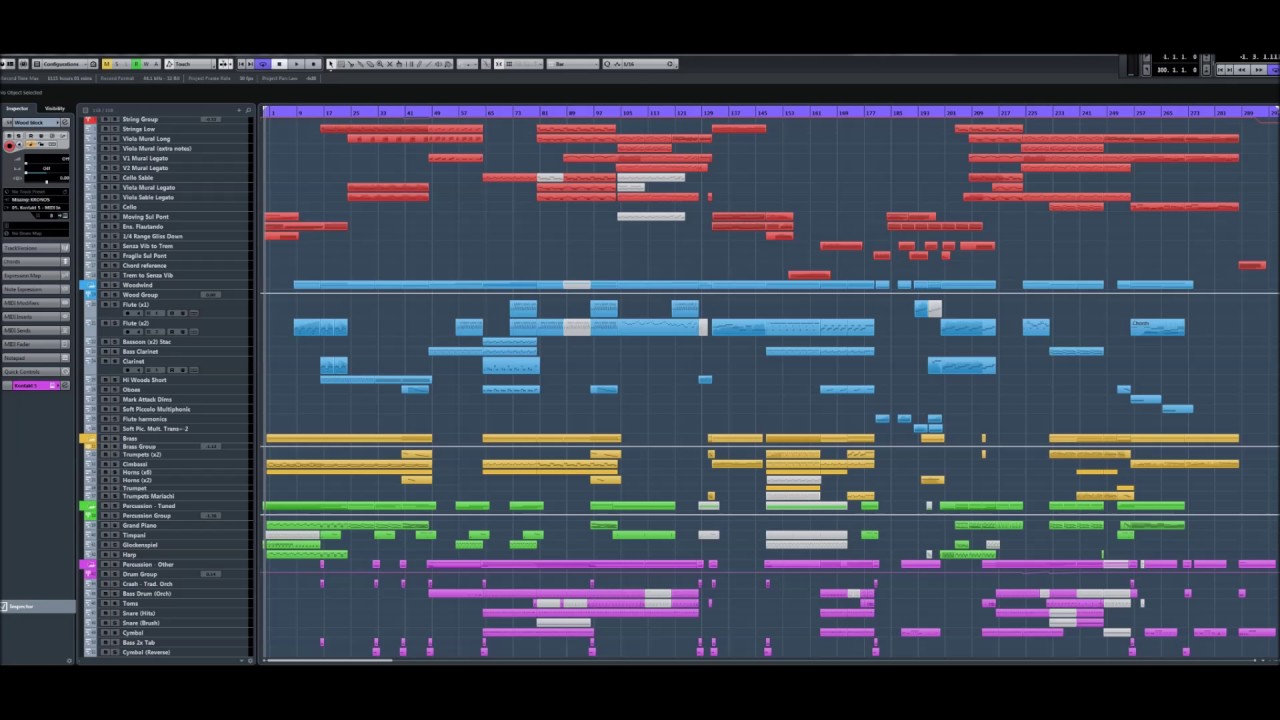Toggle global Mute M button in toolbar
The width and height of the screenshot is (1280, 720).
pos(106,64)
